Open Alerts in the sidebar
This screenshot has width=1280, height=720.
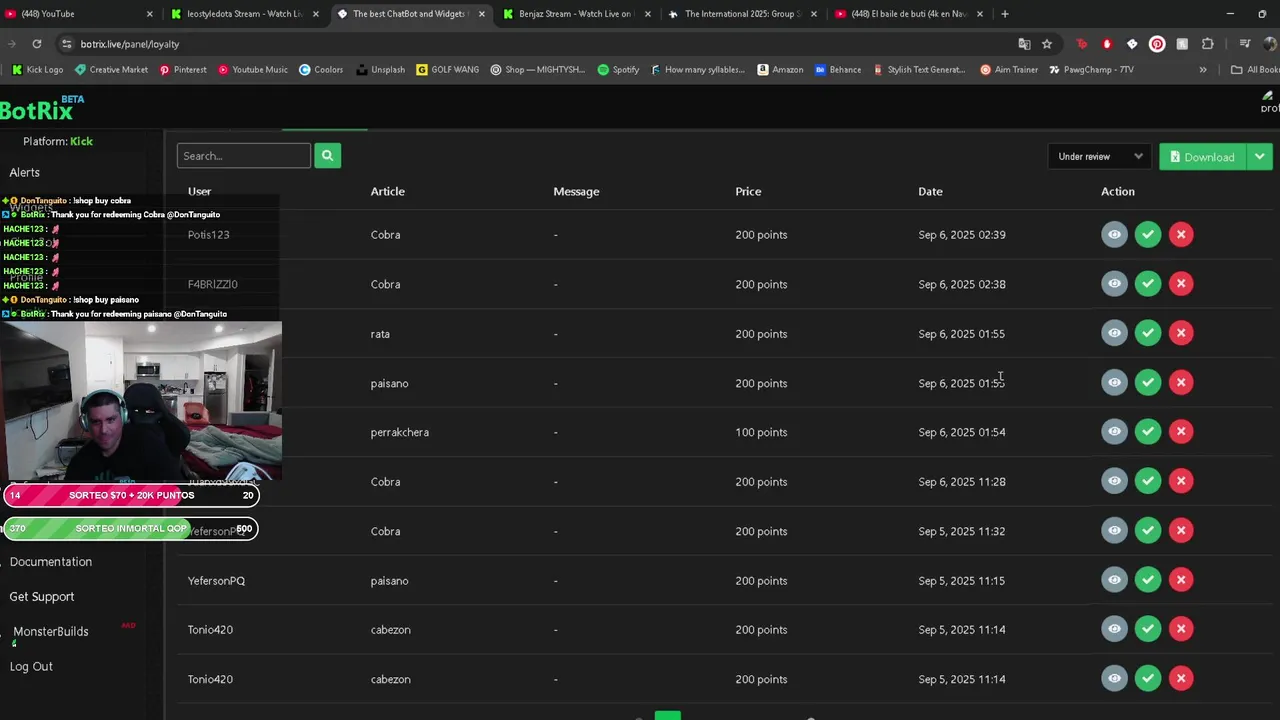pos(25,172)
